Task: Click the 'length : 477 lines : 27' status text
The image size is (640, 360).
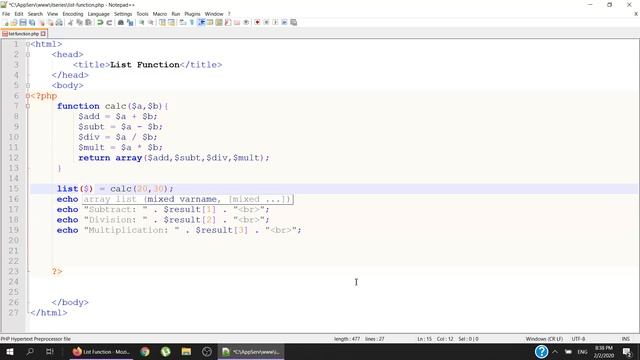Action: click(359, 339)
